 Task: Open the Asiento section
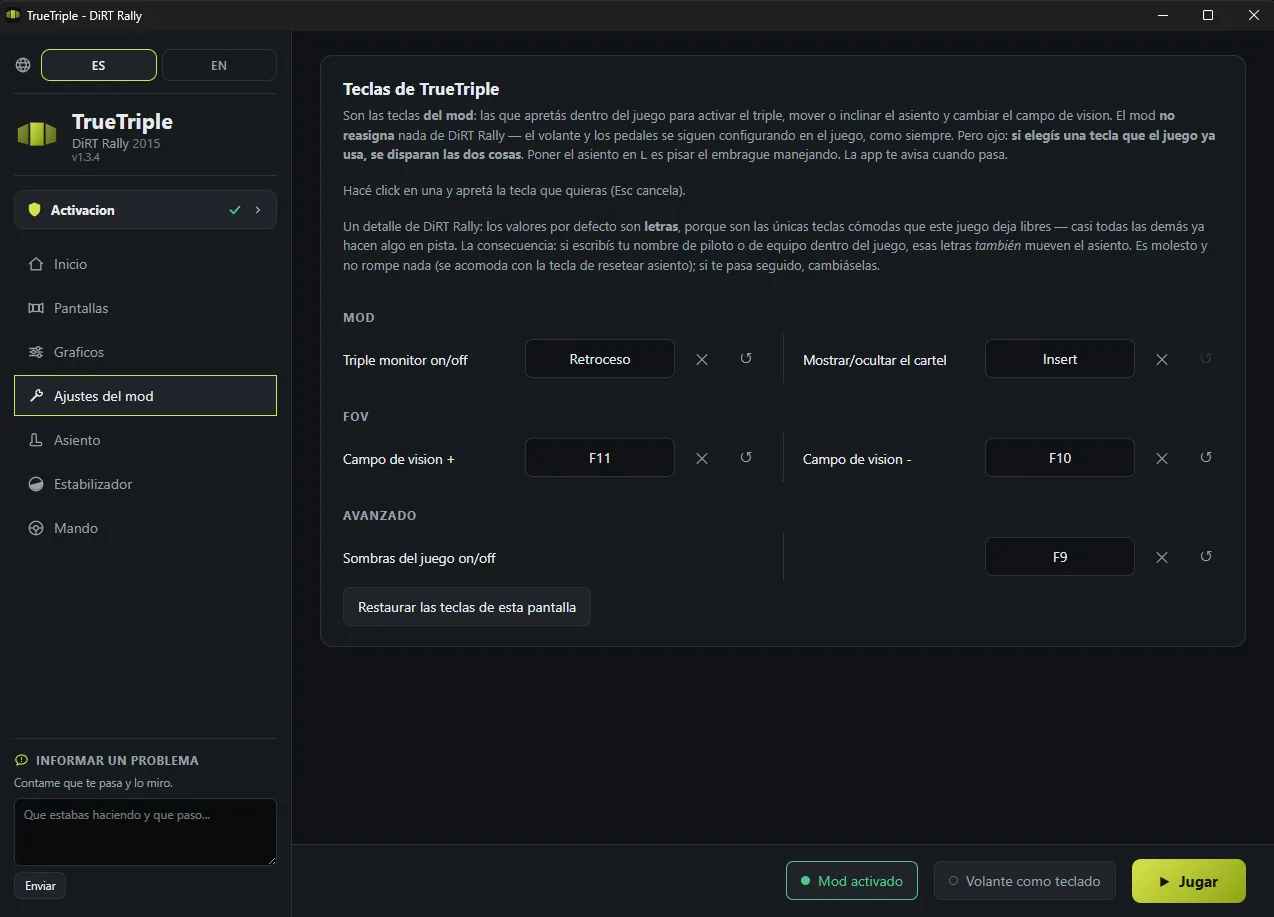click(145, 440)
